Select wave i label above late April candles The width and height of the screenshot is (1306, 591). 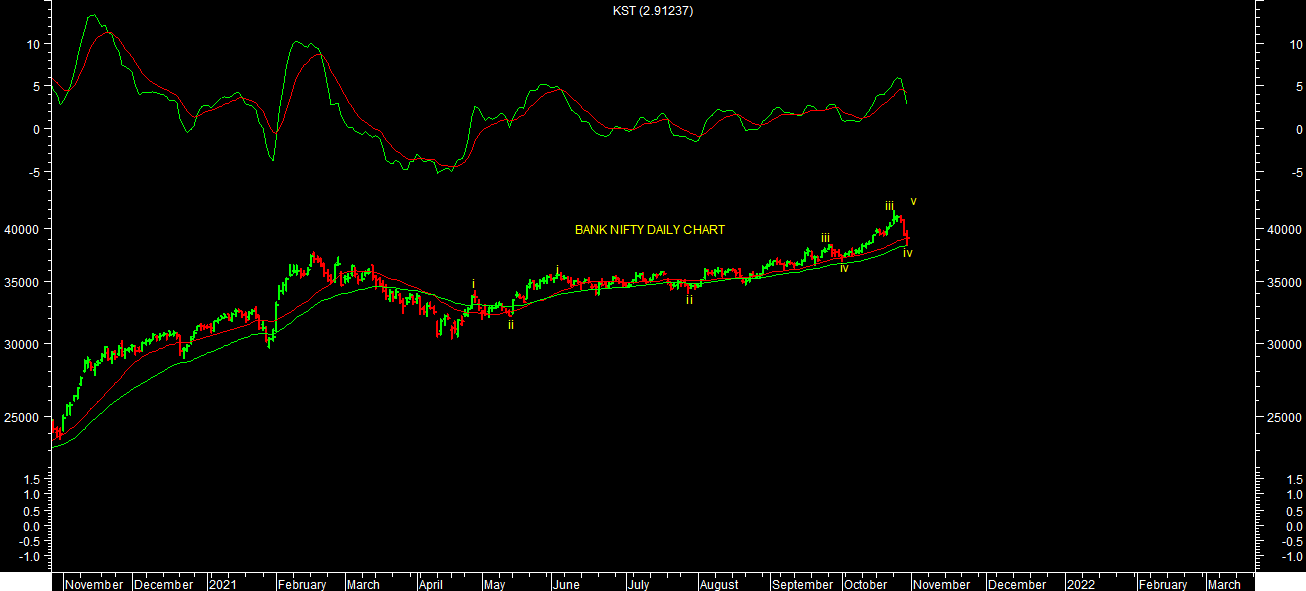tap(474, 284)
